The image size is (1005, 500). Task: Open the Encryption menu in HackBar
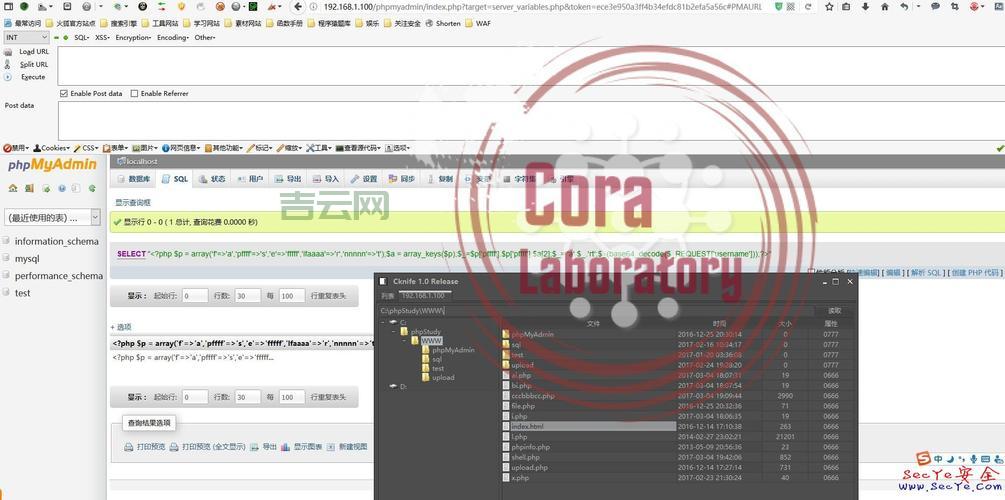click(x=133, y=37)
